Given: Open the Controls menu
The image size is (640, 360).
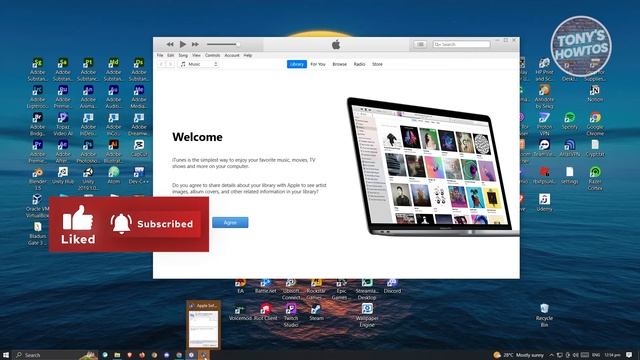Looking at the screenshot, I should [x=213, y=55].
